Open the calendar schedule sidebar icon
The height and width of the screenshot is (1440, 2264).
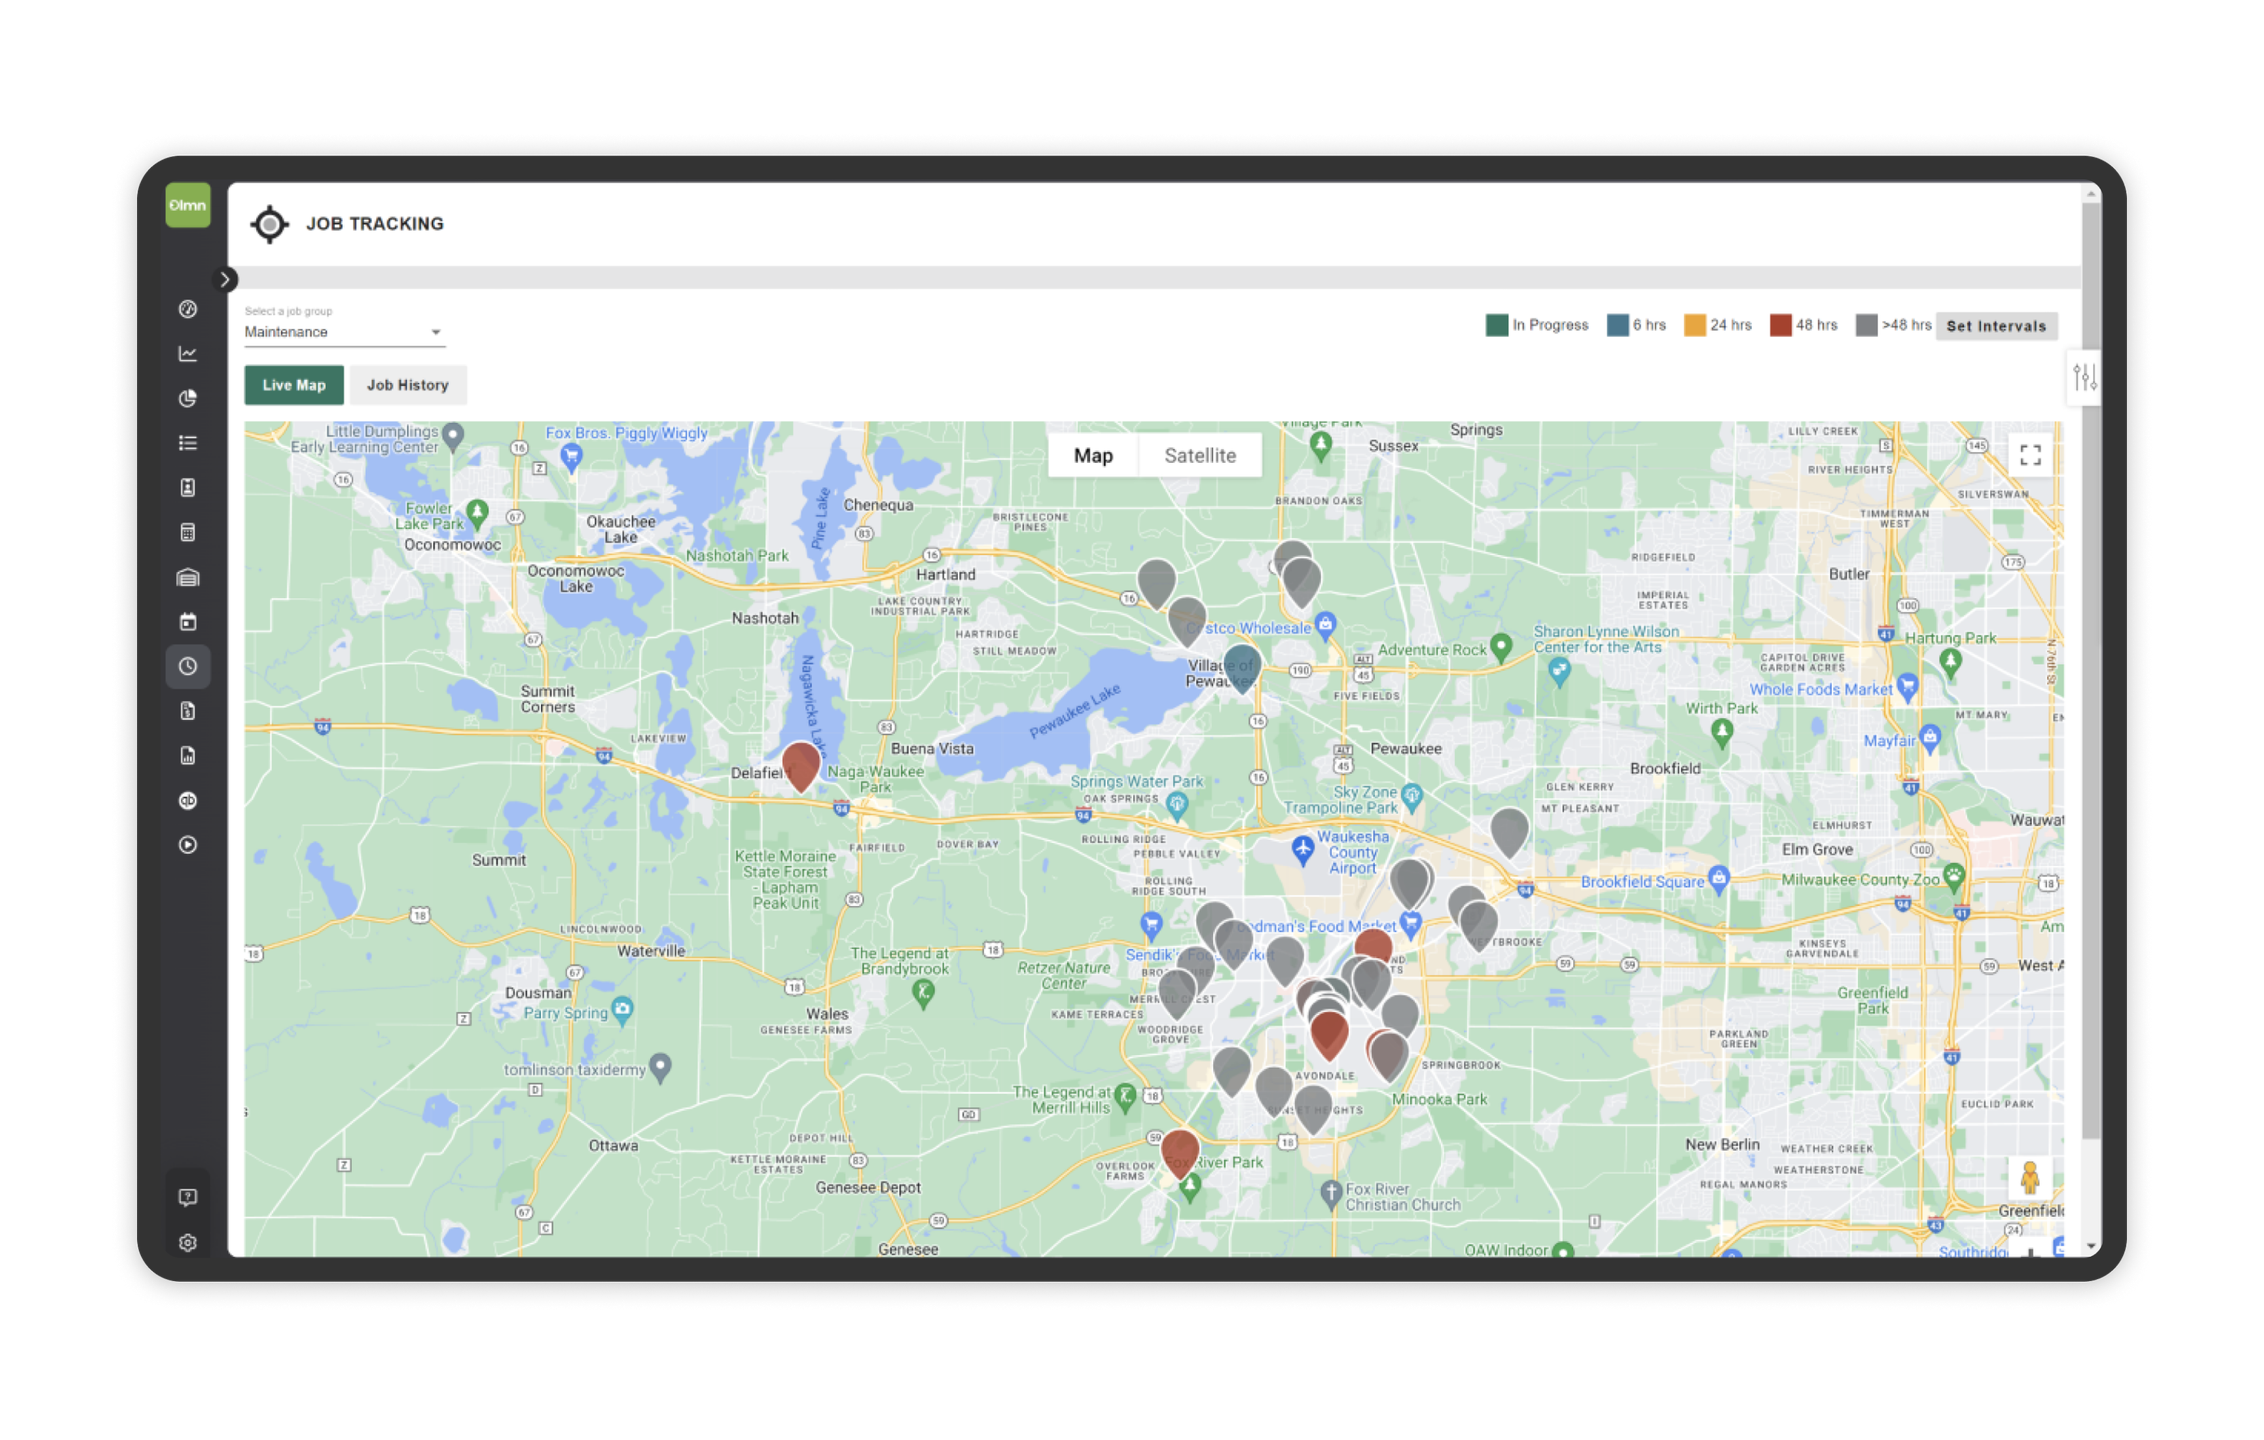click(188, 622)
